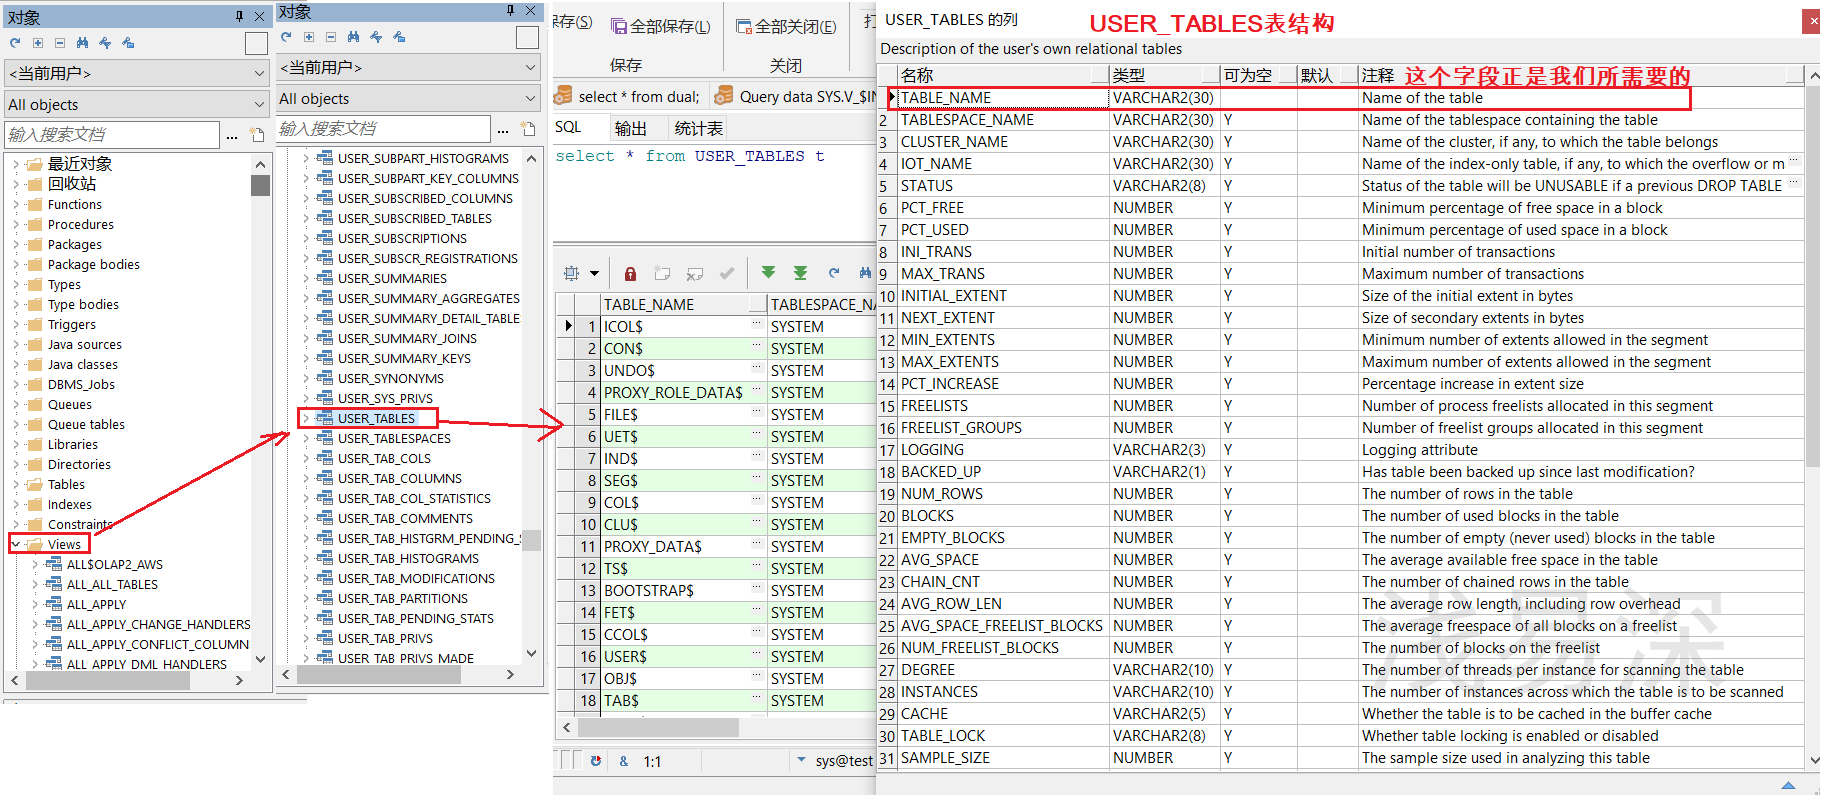The image size is (1832, 802).
Task: Click the left panel search text box
Action: (x=111, y=134)
